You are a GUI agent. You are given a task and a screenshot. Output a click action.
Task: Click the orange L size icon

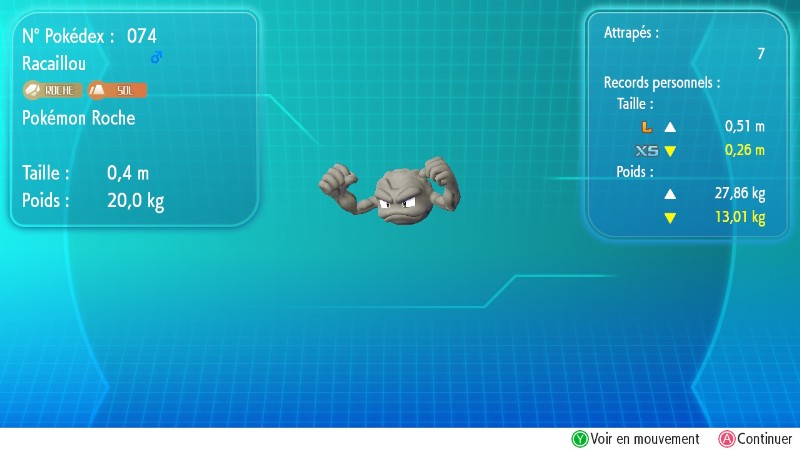pos(645,127)
